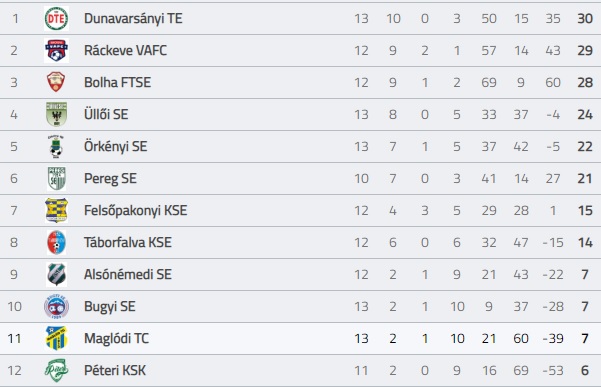The image size is (601, 387).
Task: Click Dunavarsányi TE's 30 points value
Action: (x=585, y=18)
